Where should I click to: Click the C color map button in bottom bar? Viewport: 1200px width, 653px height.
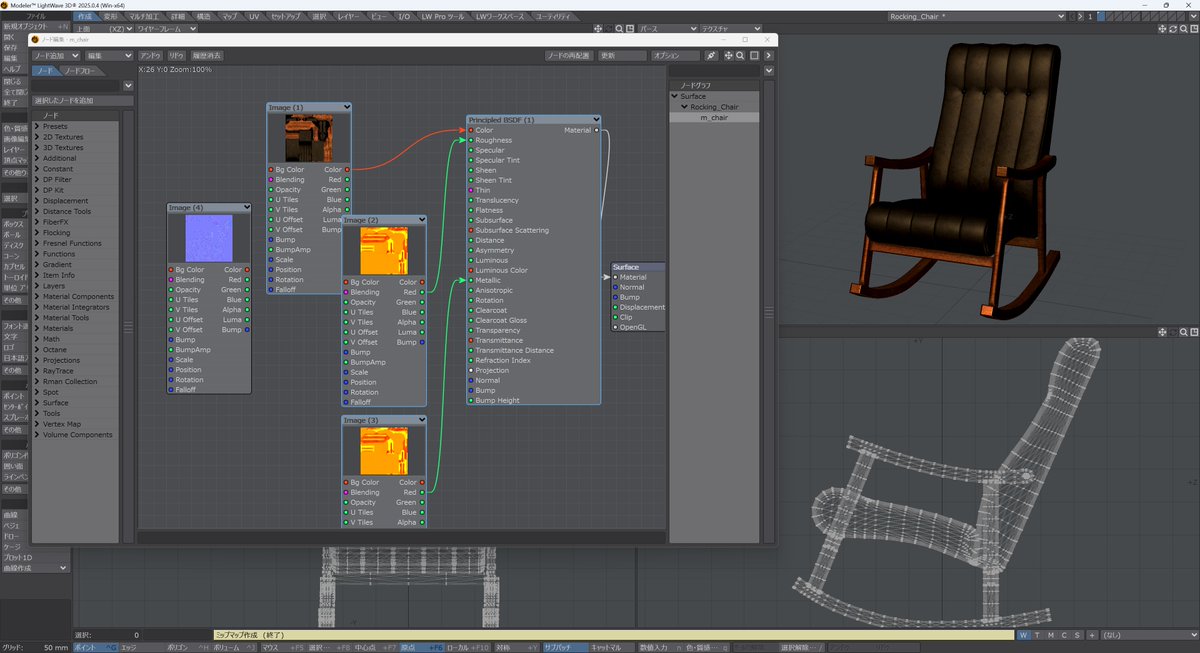coord(1063,635)
